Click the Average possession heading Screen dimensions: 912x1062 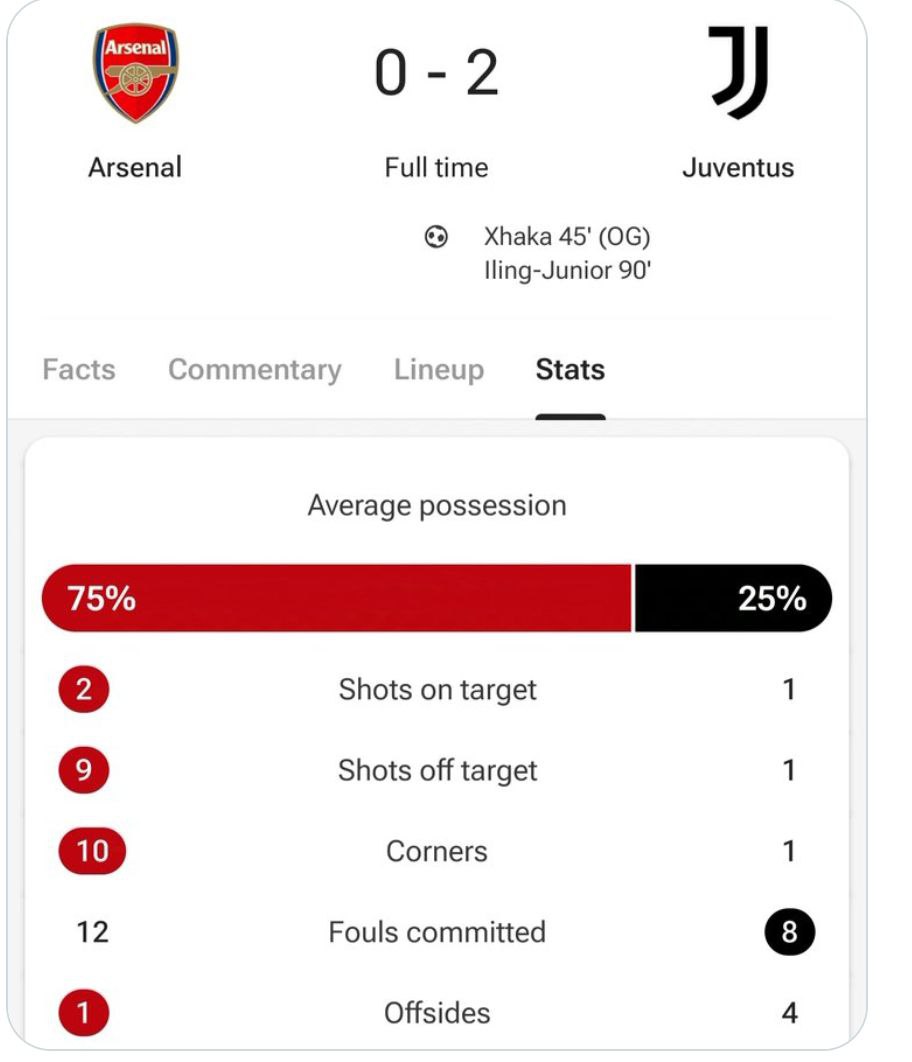437,506
